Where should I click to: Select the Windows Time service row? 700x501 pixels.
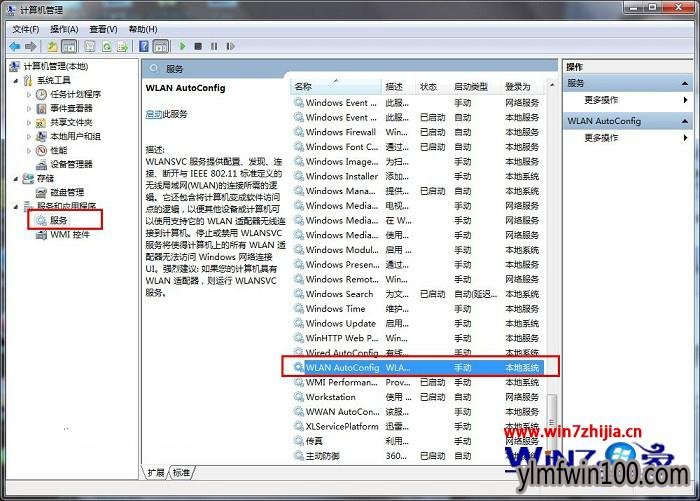coord(418,309)
